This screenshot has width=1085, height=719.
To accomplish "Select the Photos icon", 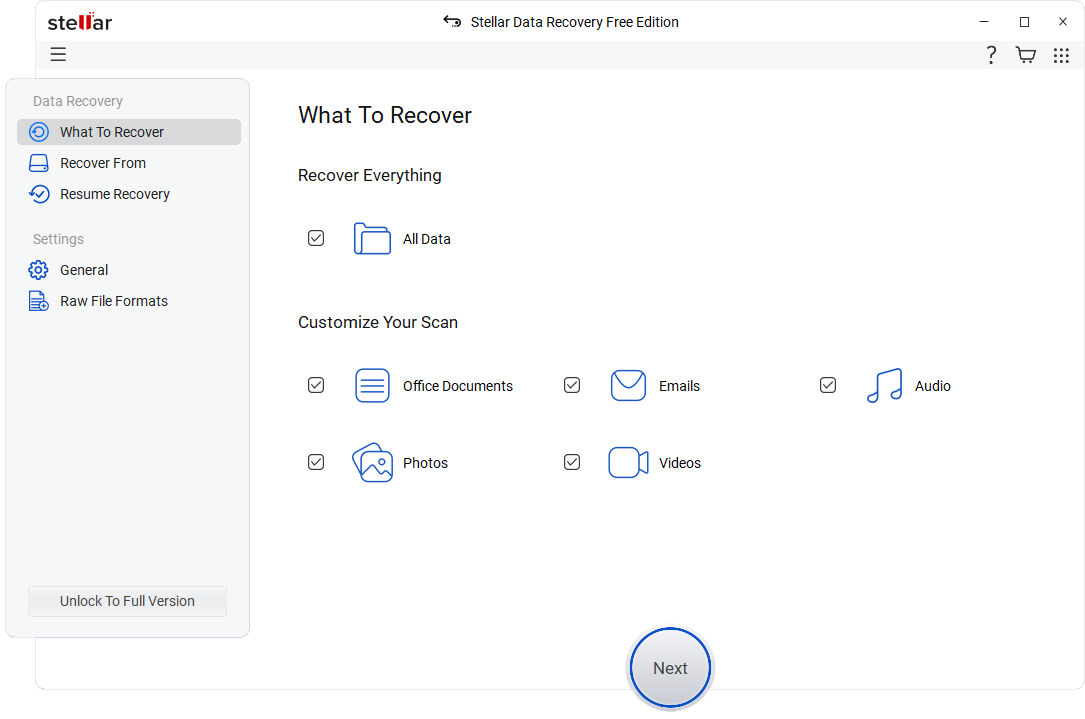I will pos(372,462).
